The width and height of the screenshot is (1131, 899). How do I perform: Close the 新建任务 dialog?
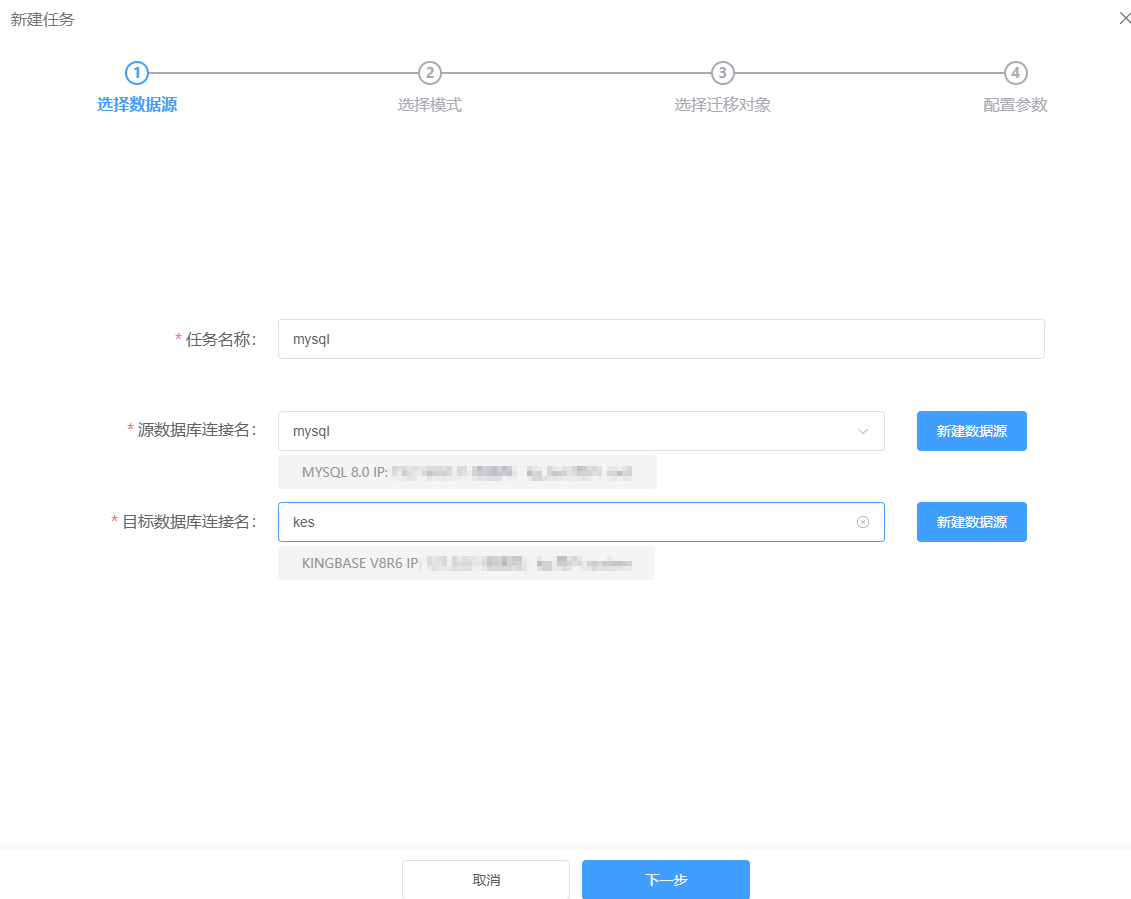tap(1125, 19)
